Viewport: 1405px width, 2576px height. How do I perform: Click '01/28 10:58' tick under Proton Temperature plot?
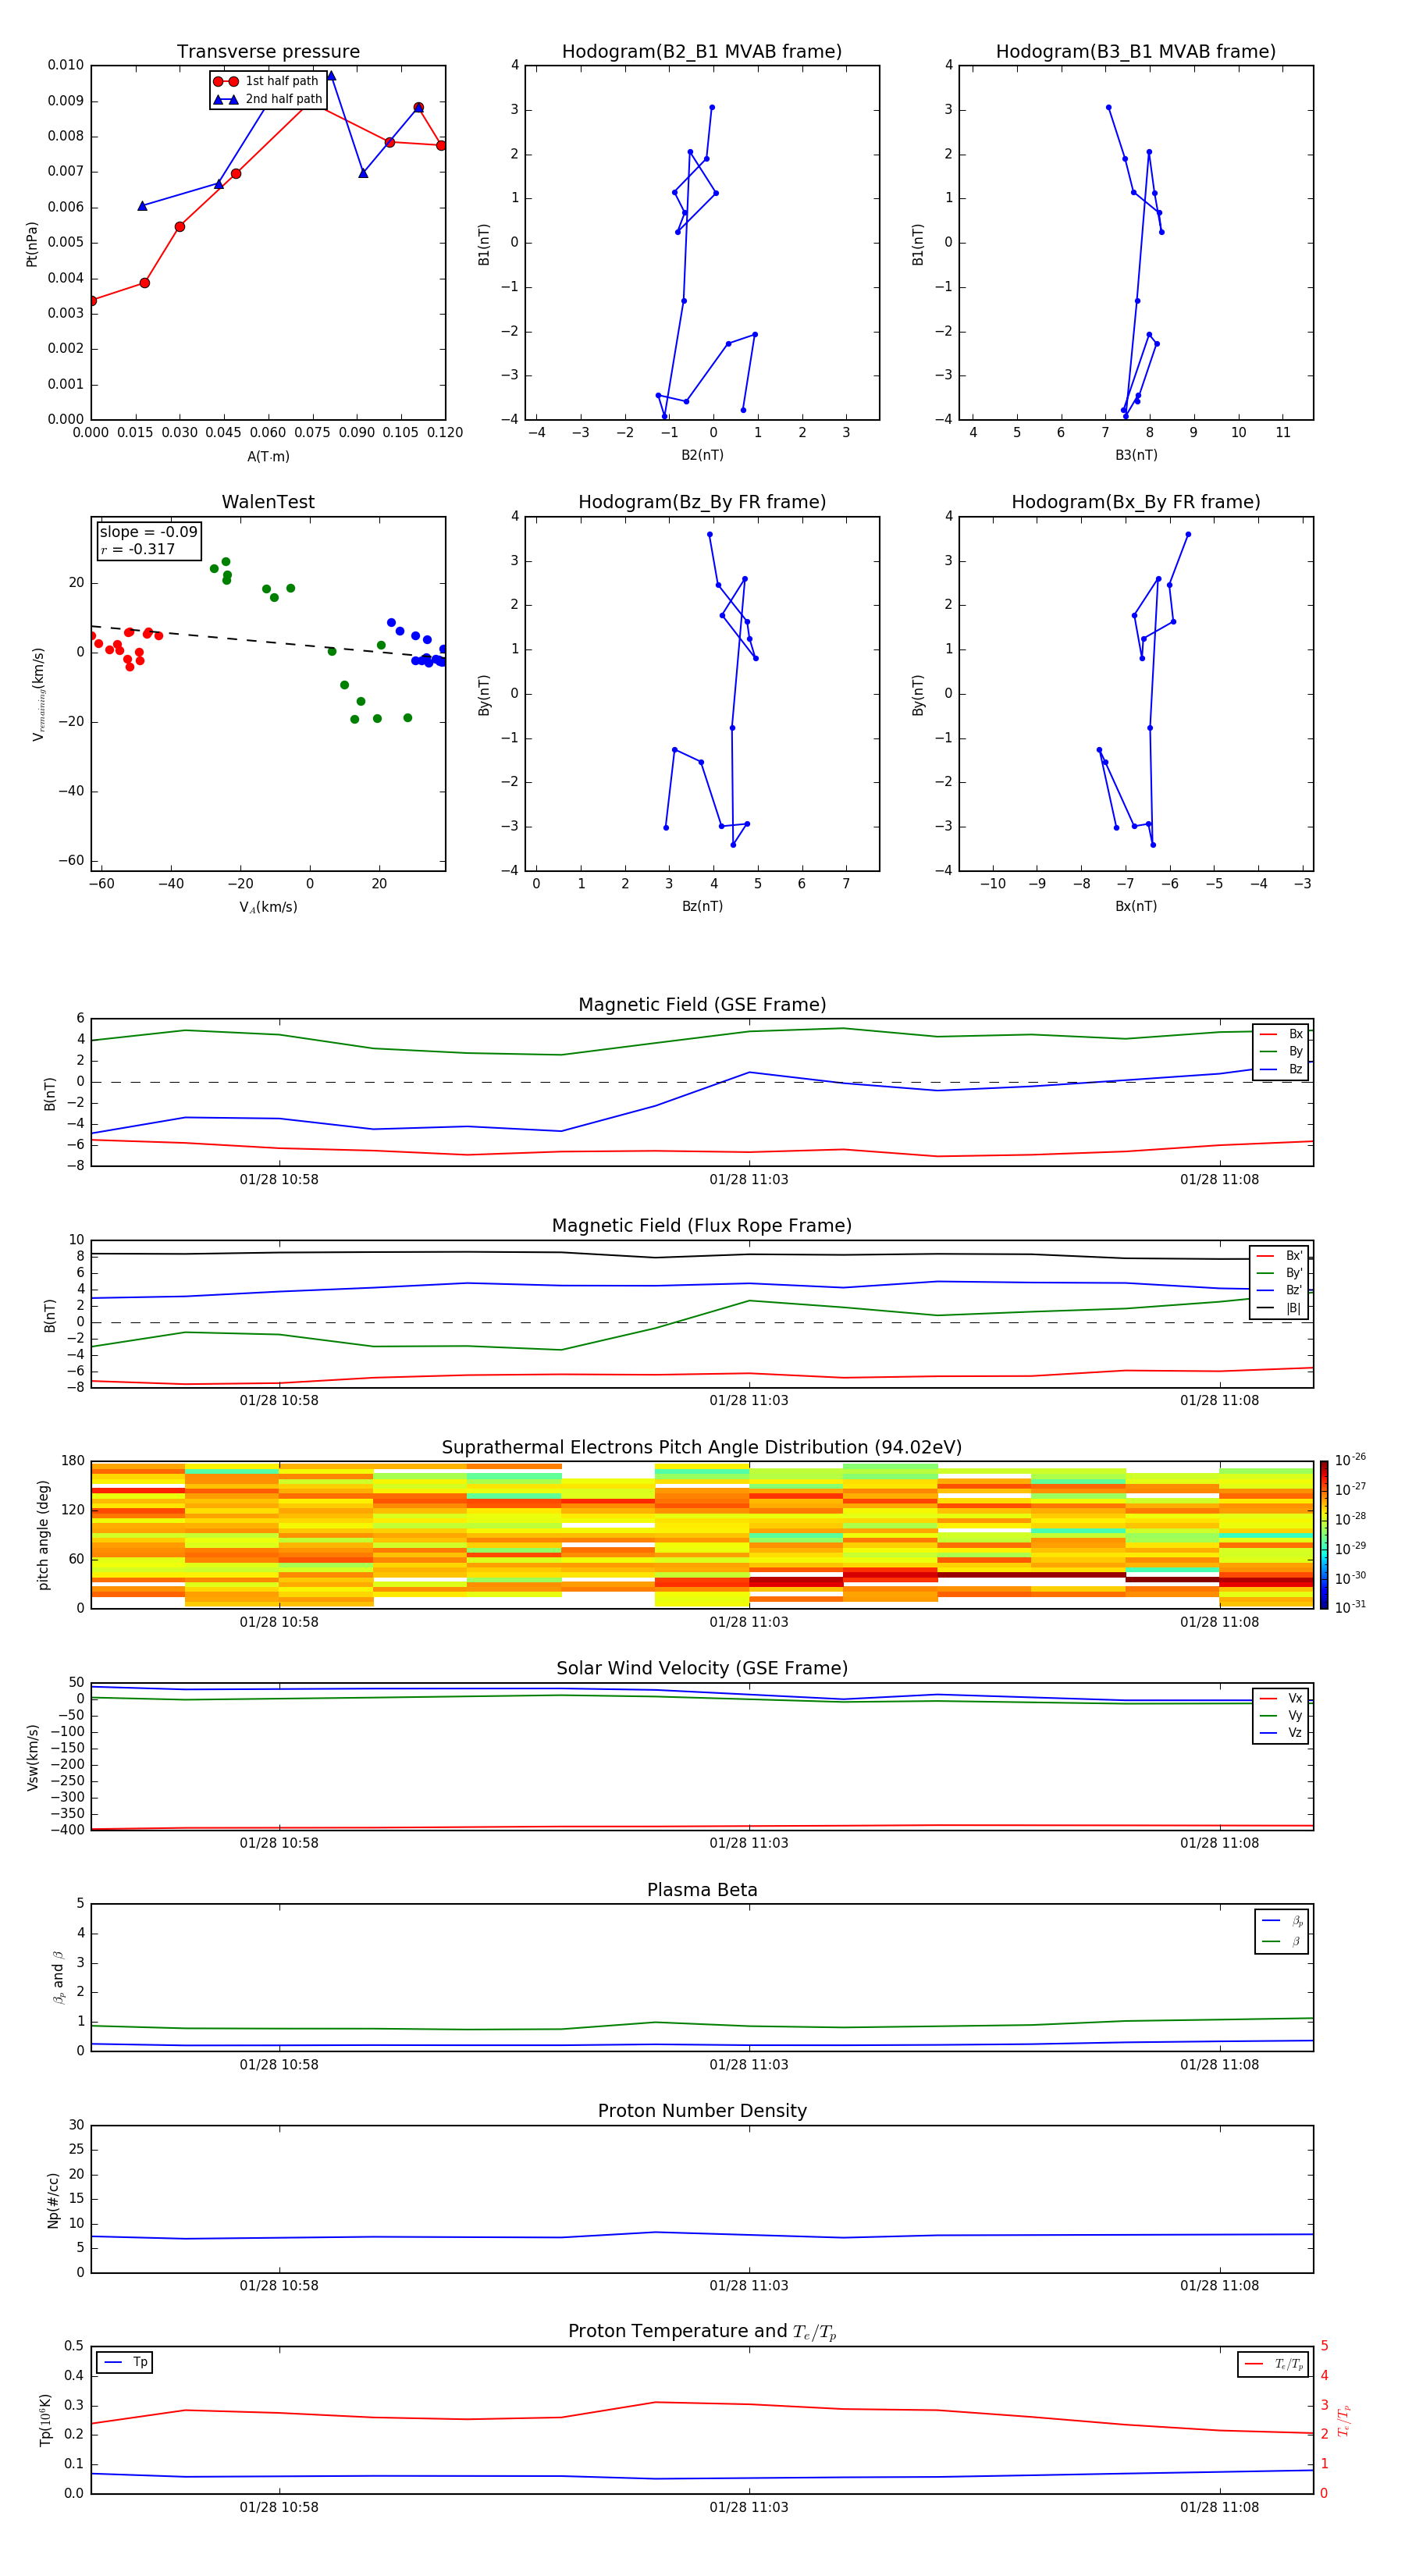(x=279, y=2507)
